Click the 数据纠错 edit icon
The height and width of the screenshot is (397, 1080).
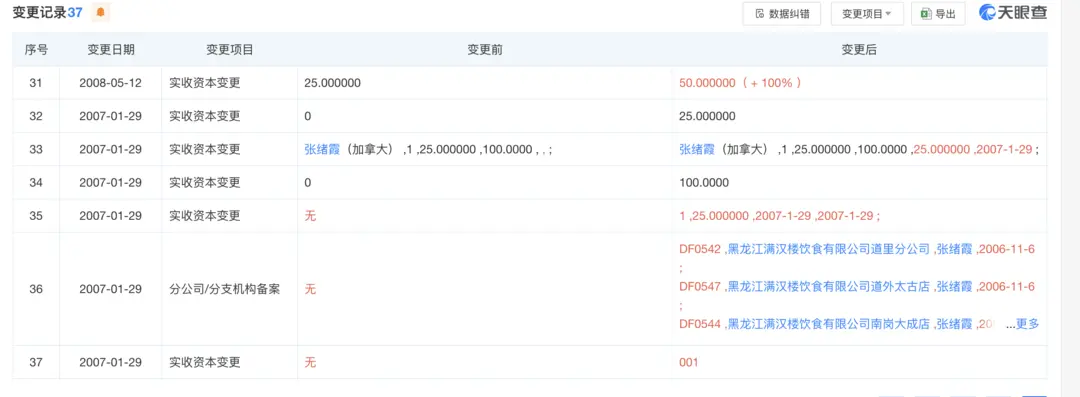[760, 14]
